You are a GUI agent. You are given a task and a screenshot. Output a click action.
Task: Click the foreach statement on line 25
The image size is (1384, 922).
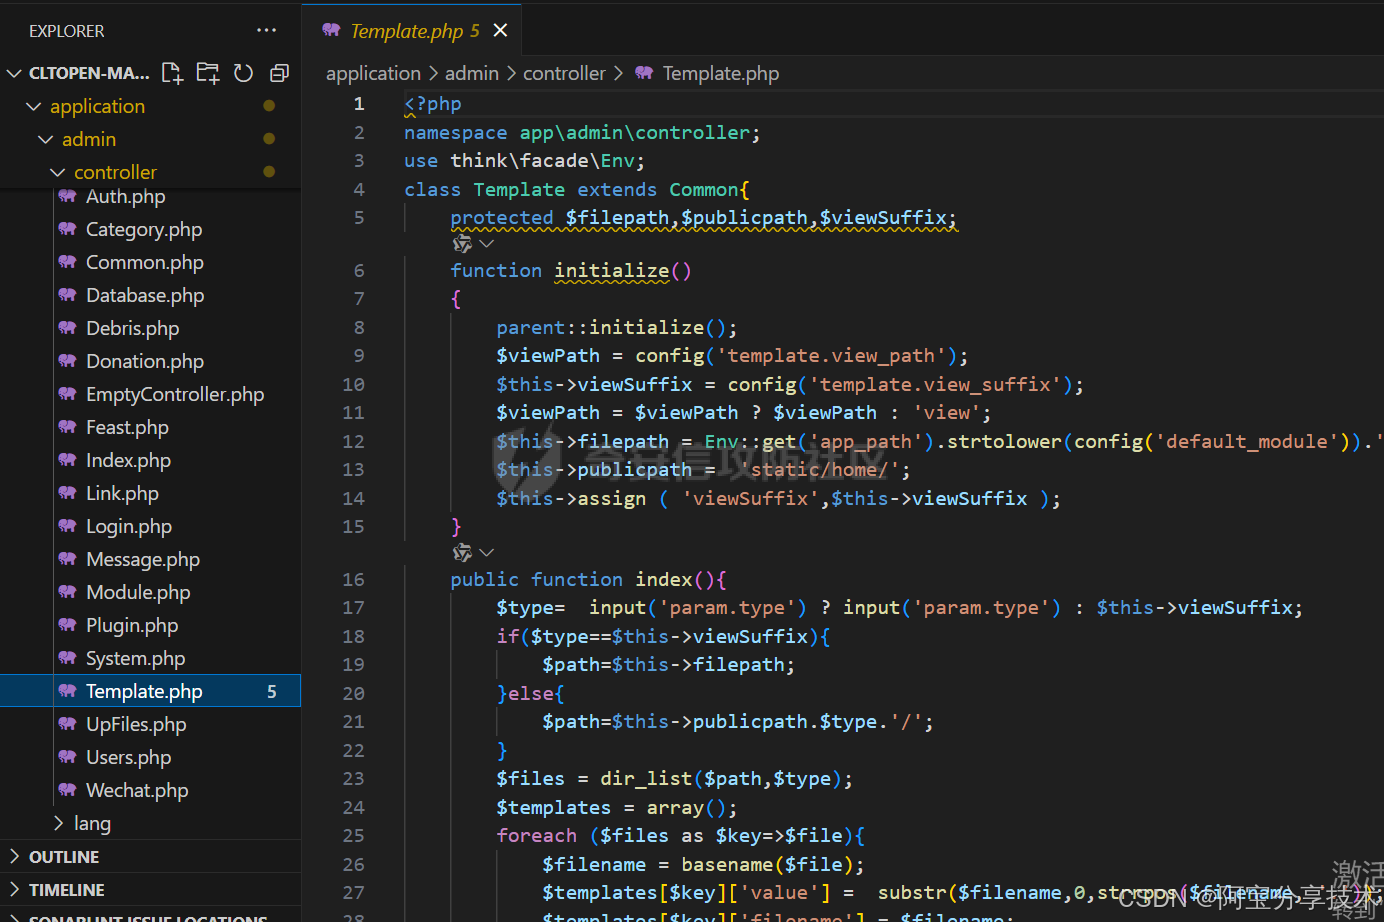tap(681, 835)
